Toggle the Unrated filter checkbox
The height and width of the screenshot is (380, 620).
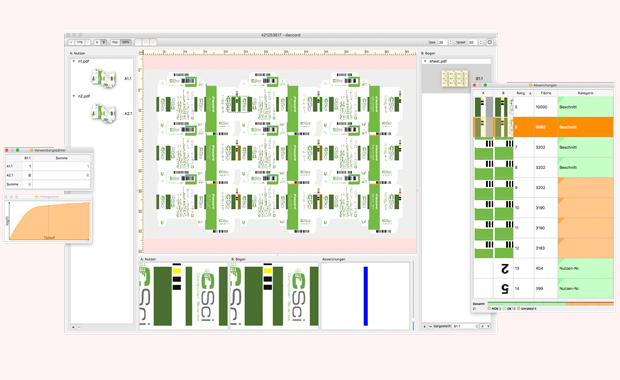click(x=518, y=308)
